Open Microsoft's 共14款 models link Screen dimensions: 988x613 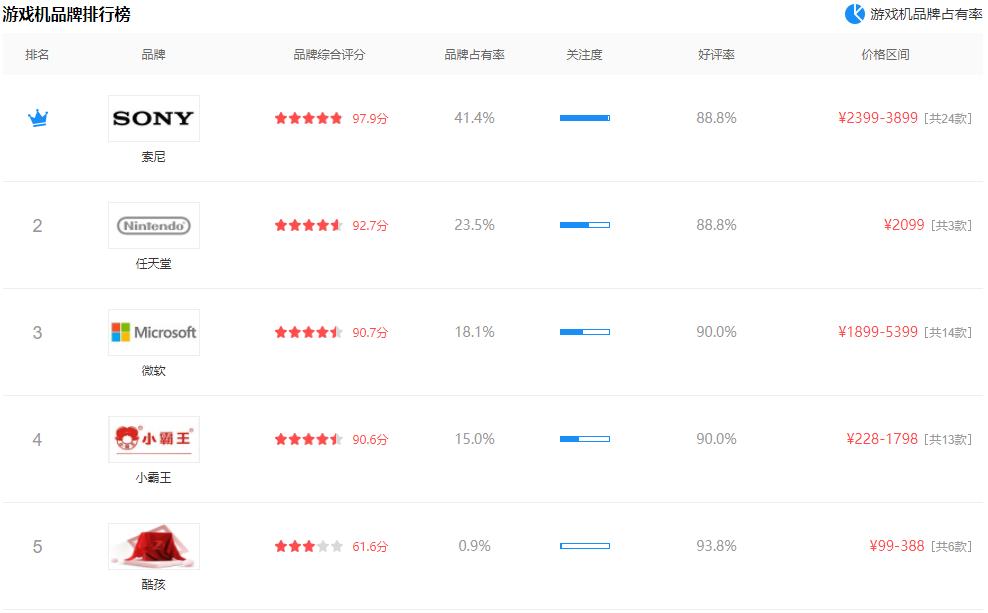[x=948, y=332]
